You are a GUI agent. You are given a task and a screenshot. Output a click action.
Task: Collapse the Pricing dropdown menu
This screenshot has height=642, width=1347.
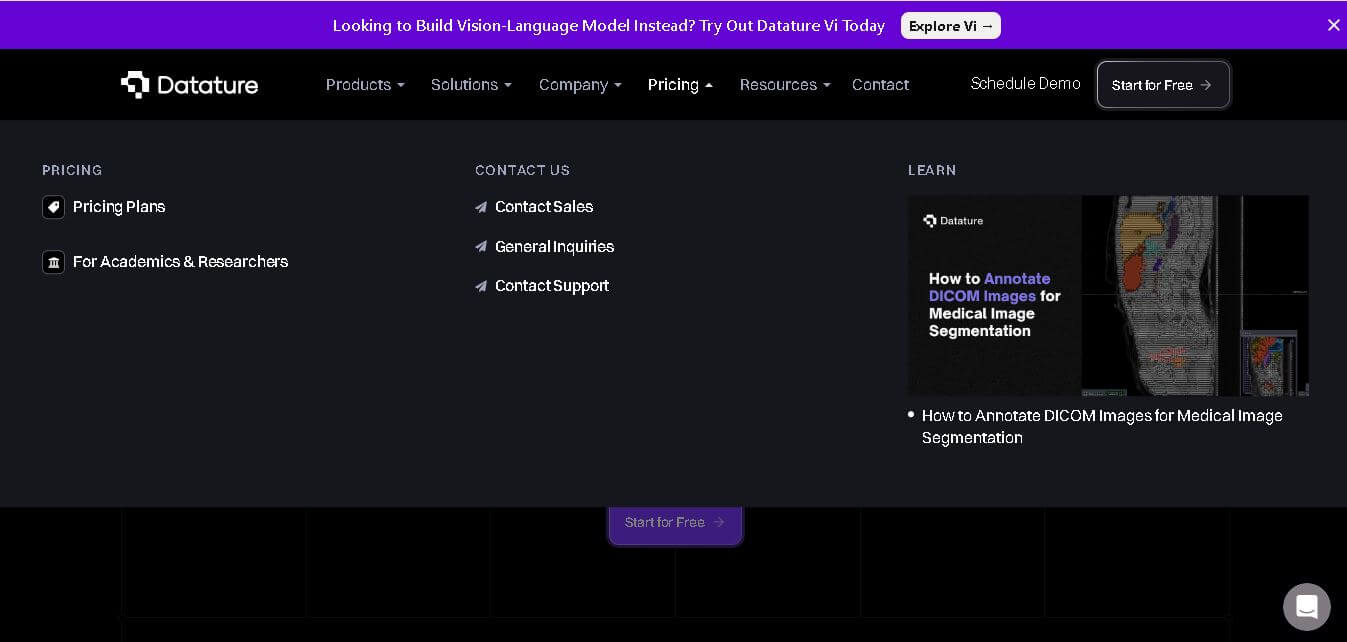click(x=680, y=85)
